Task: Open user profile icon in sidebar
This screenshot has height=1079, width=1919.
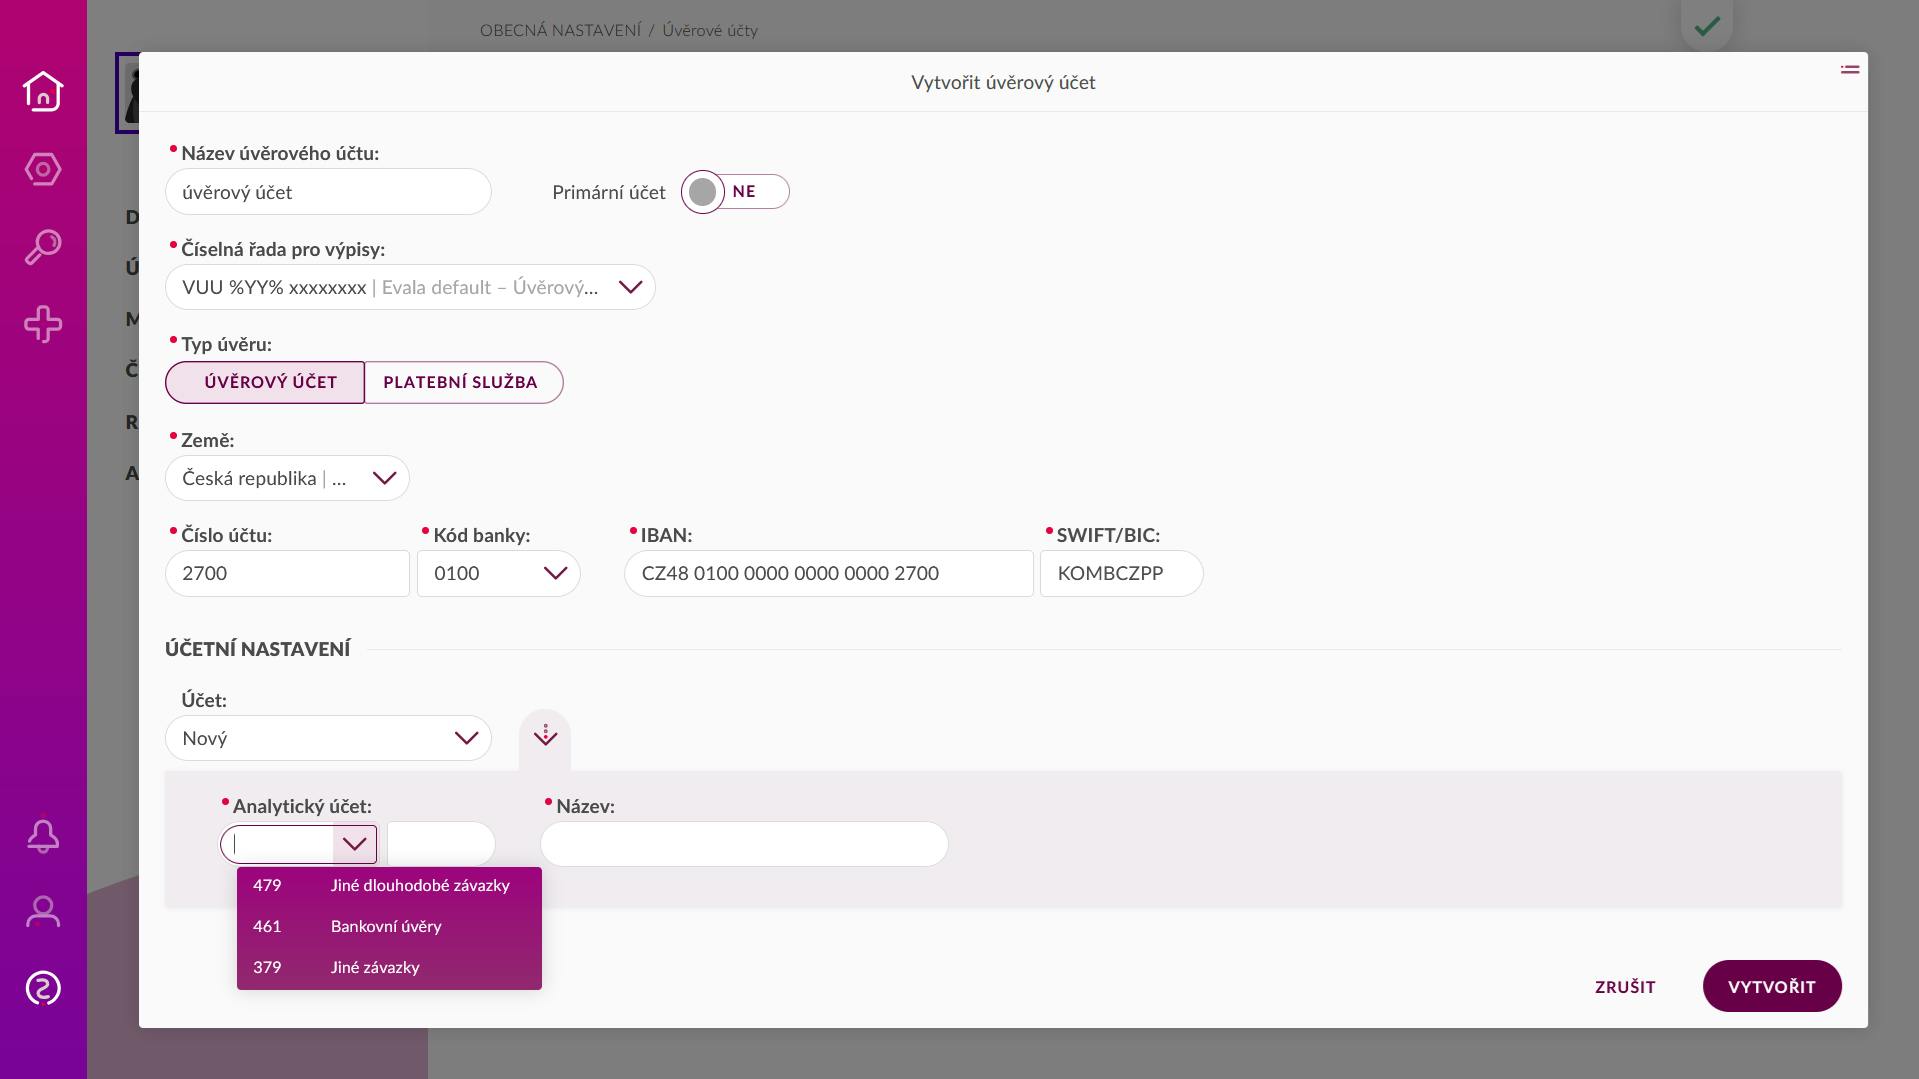Action: tap(43, 911)
